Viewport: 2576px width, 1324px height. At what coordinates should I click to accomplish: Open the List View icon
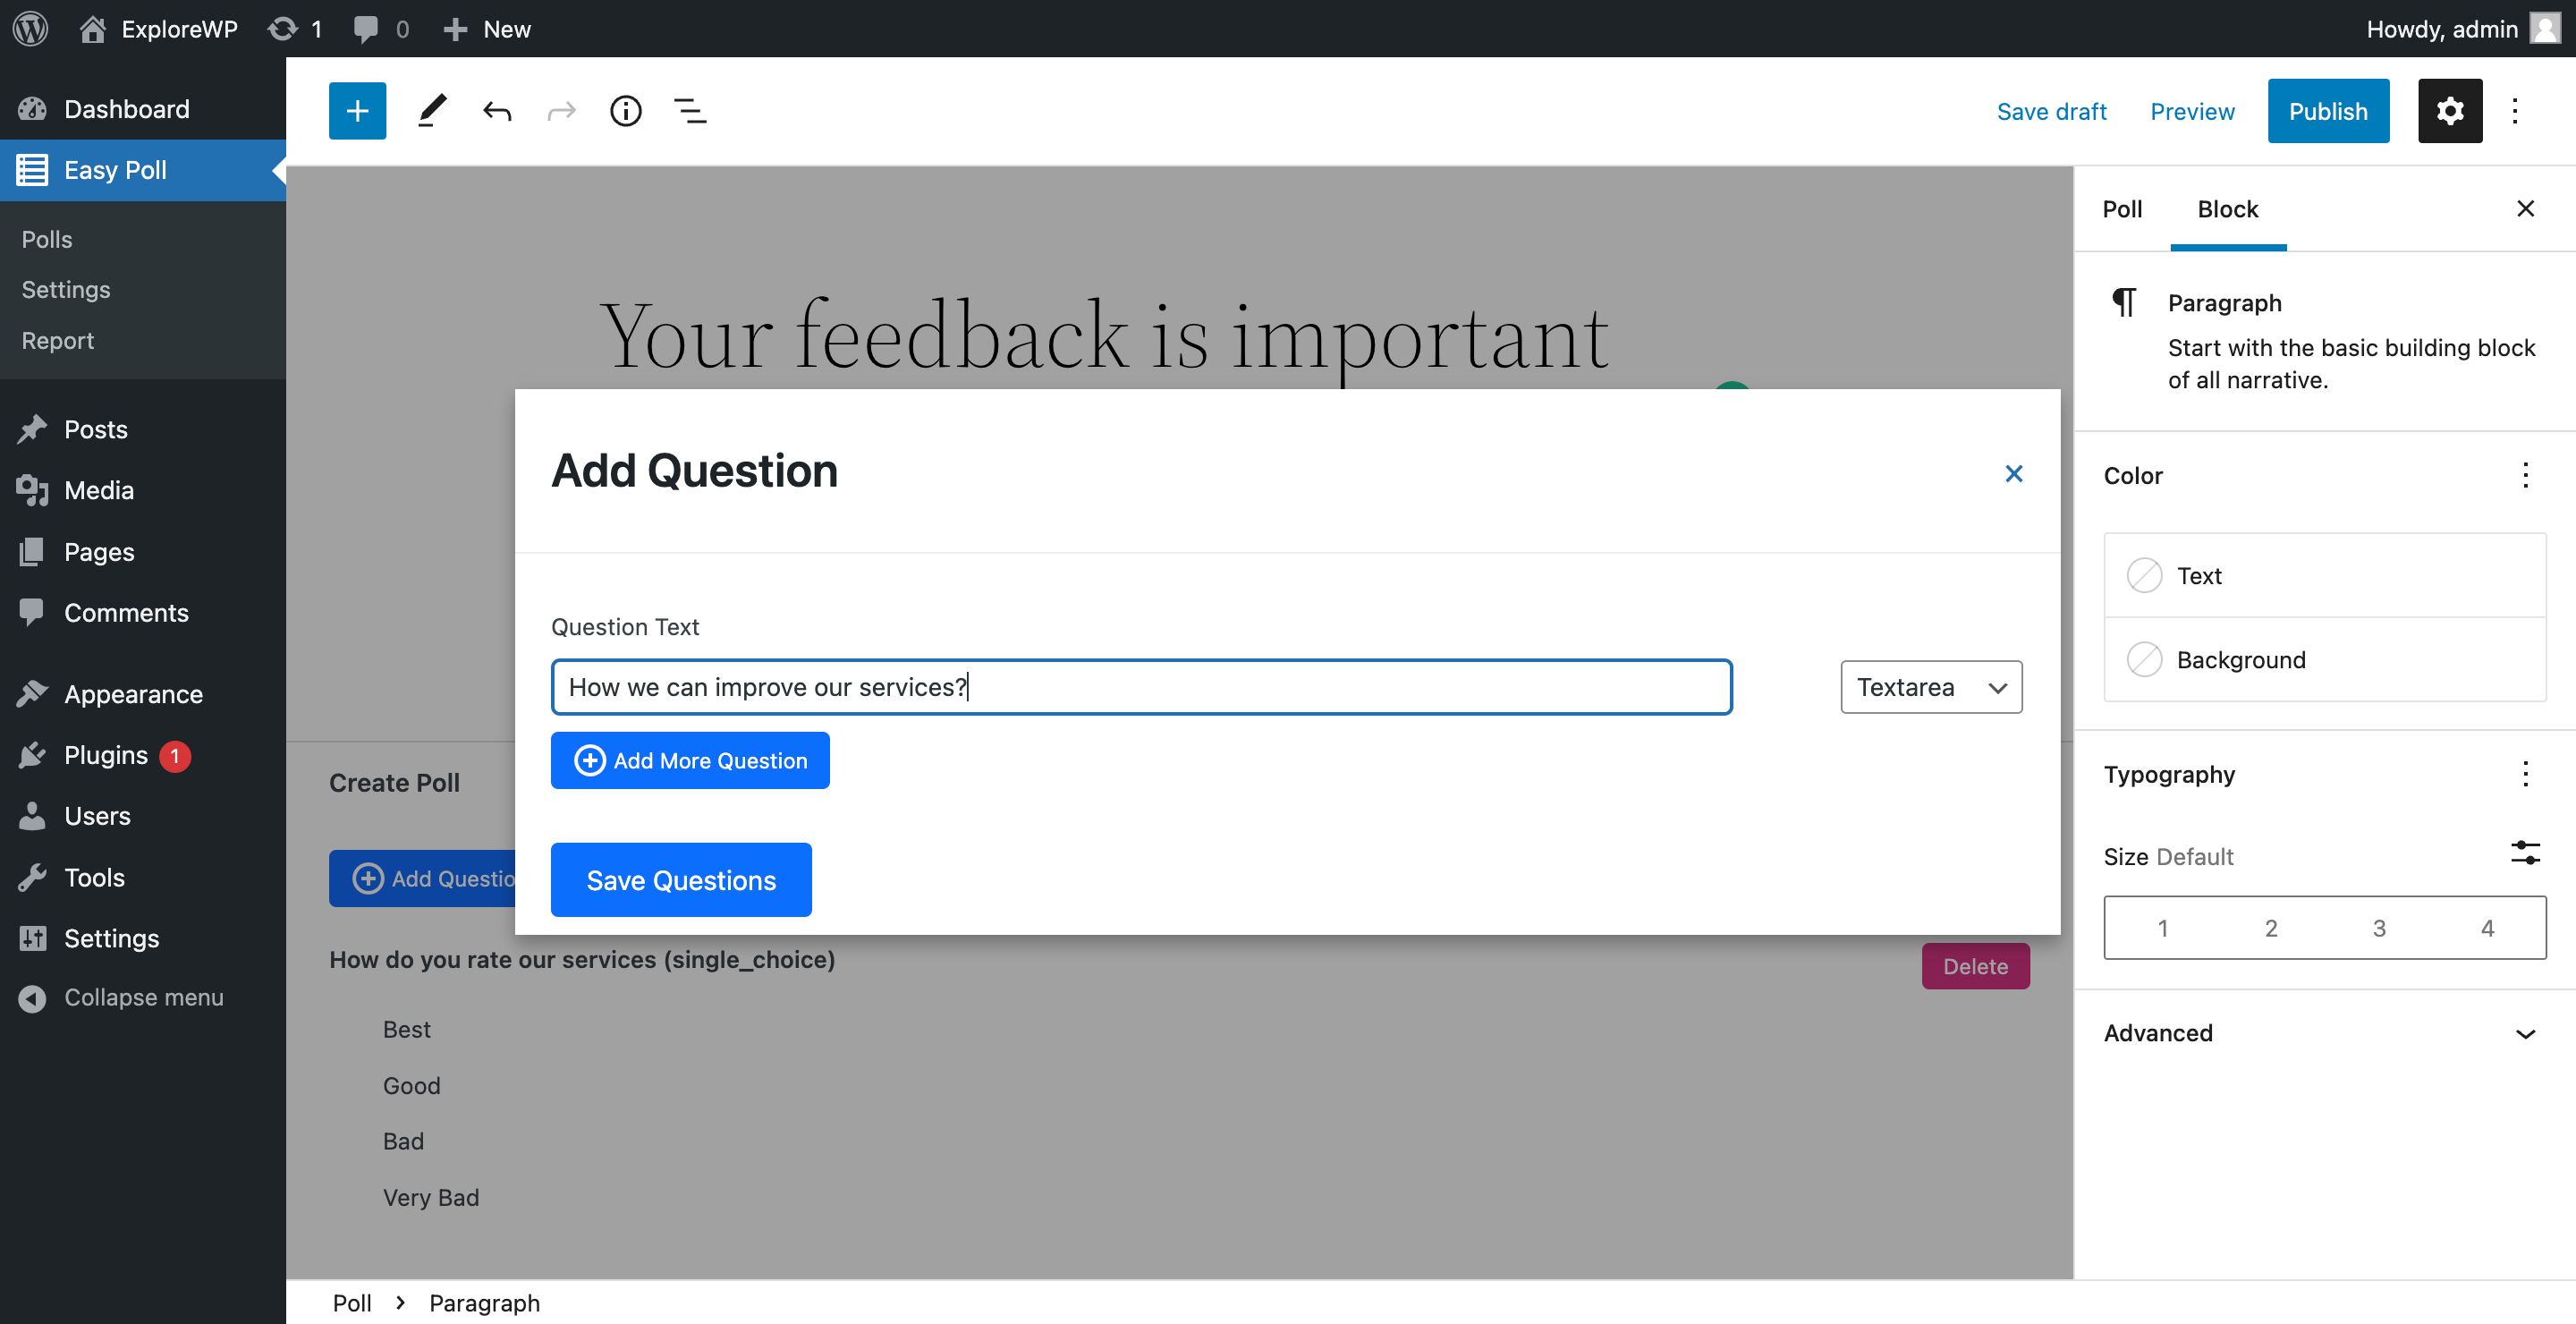[x=690, y=111]
